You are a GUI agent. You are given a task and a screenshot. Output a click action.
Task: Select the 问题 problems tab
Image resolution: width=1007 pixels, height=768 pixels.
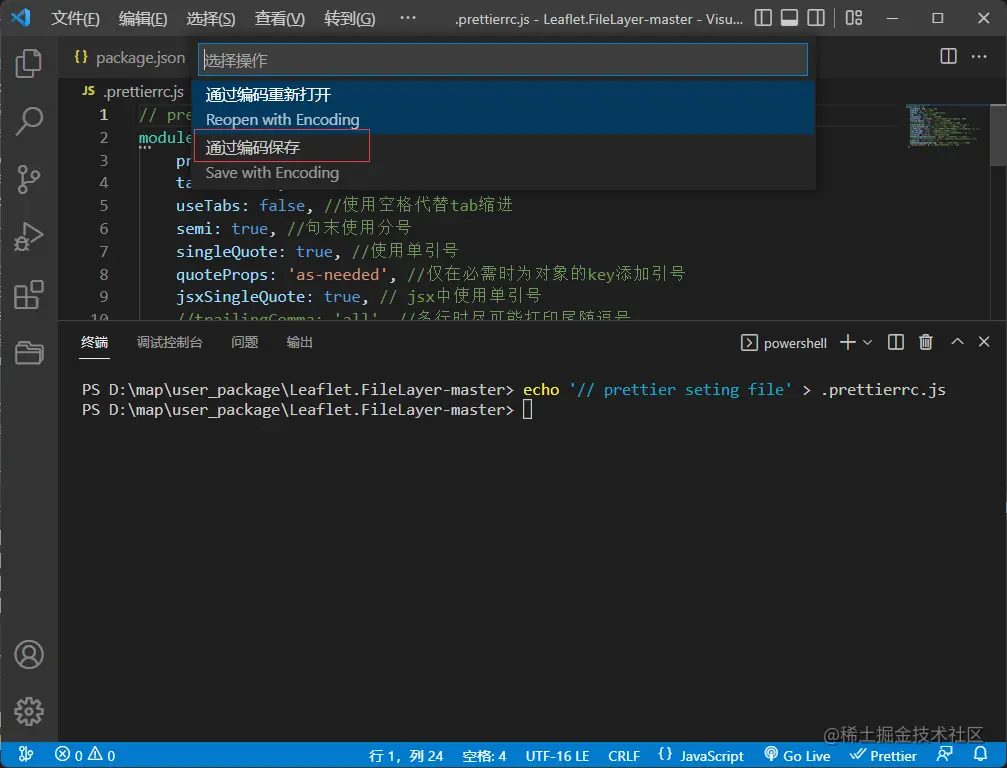(x=245, y=342)
